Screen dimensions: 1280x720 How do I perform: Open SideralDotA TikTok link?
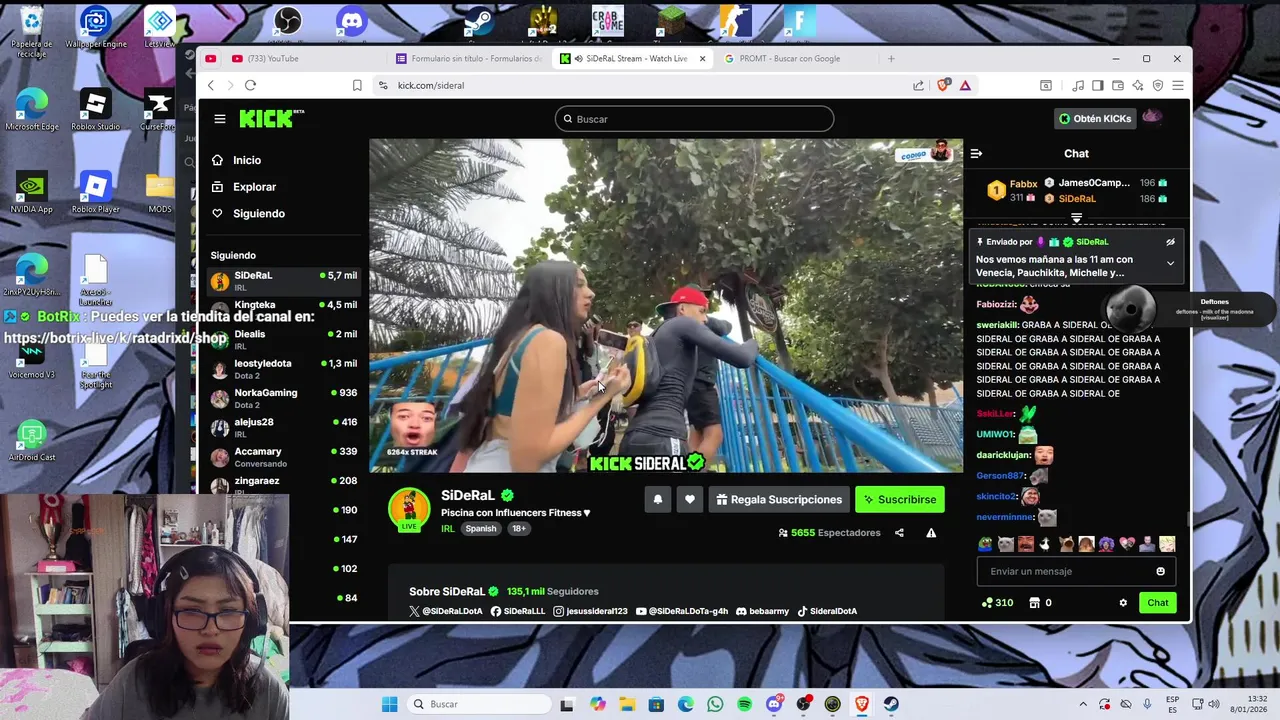[x=827, y=611]
